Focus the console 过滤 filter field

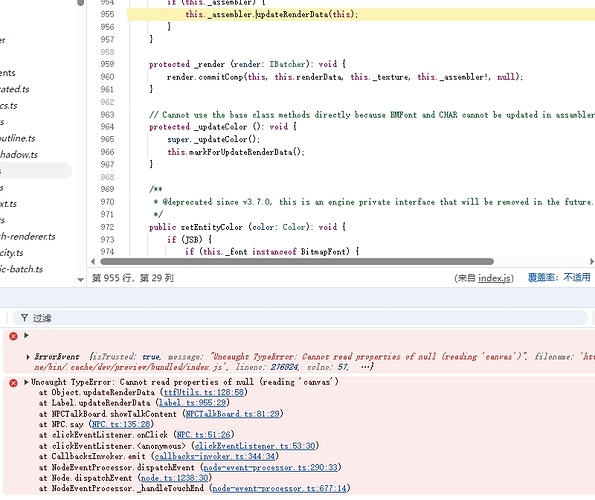300,318
